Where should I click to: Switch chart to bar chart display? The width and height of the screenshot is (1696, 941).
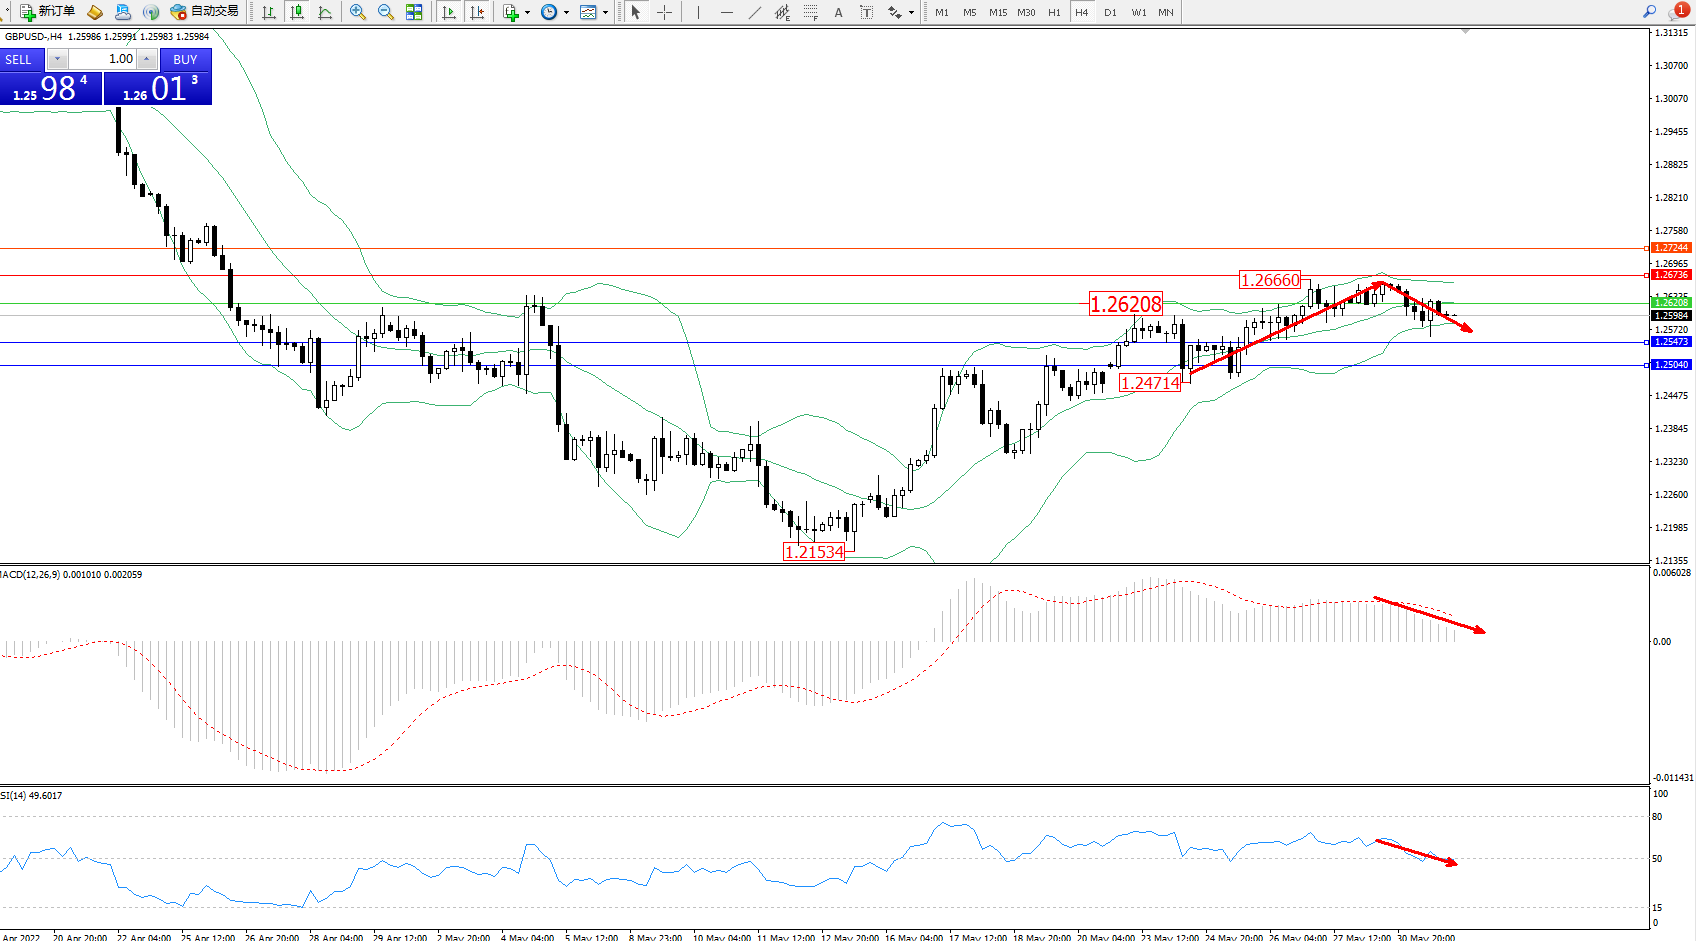[269, 12]
